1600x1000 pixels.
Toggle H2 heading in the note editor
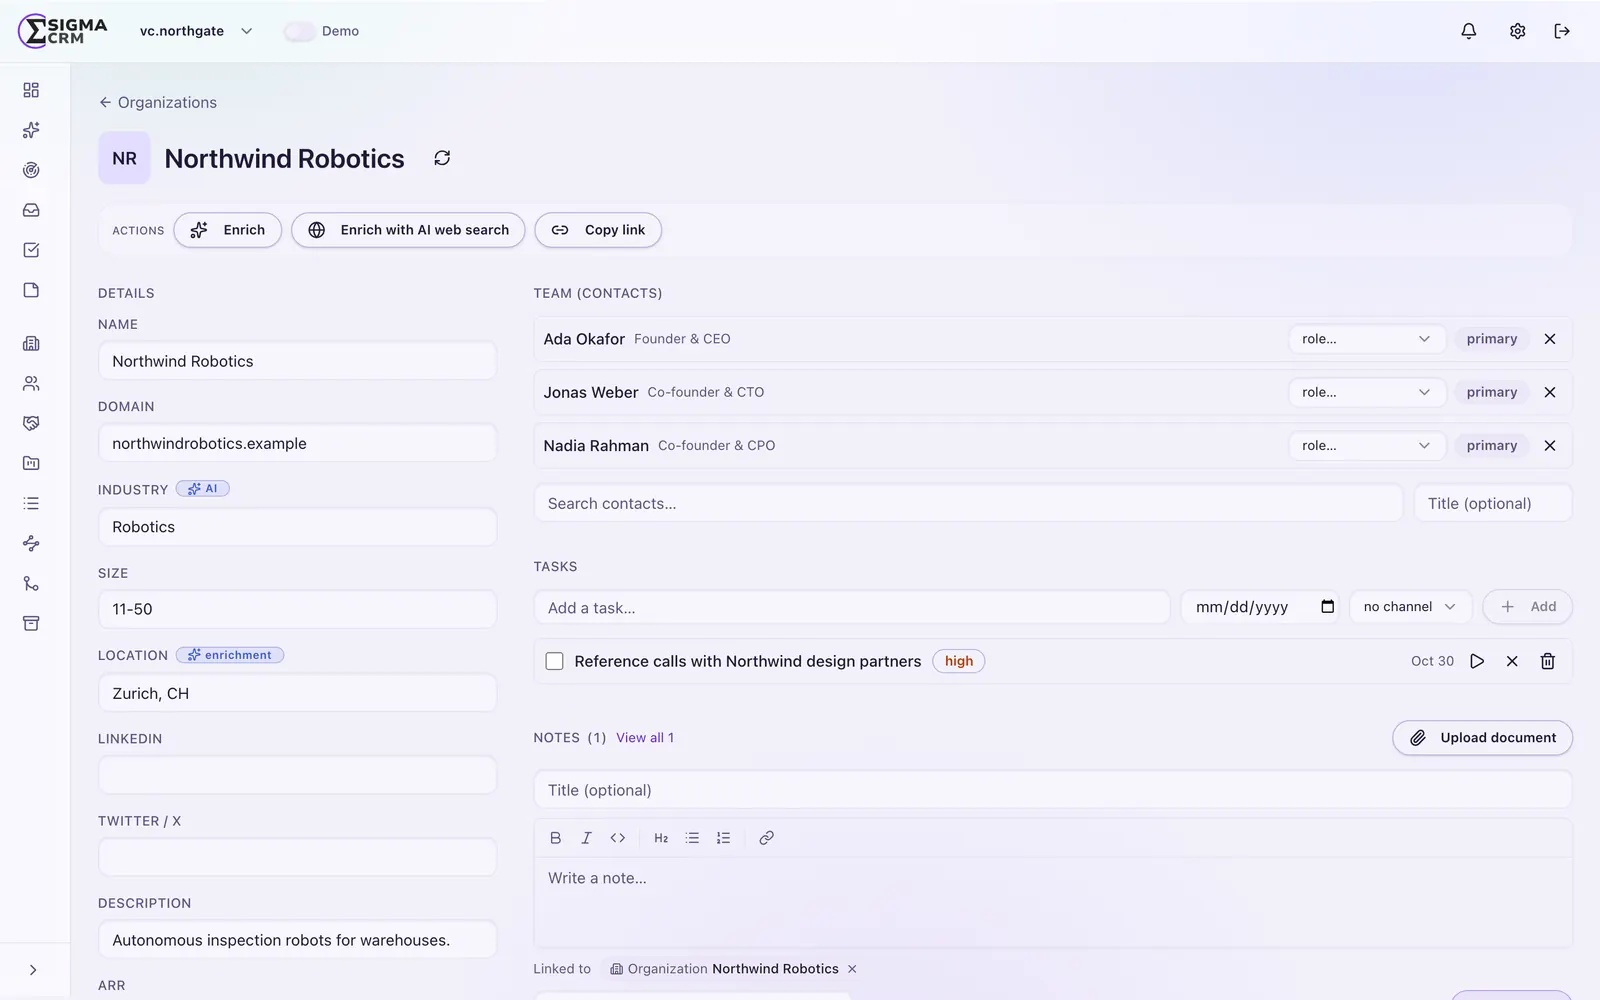(661, 838)
